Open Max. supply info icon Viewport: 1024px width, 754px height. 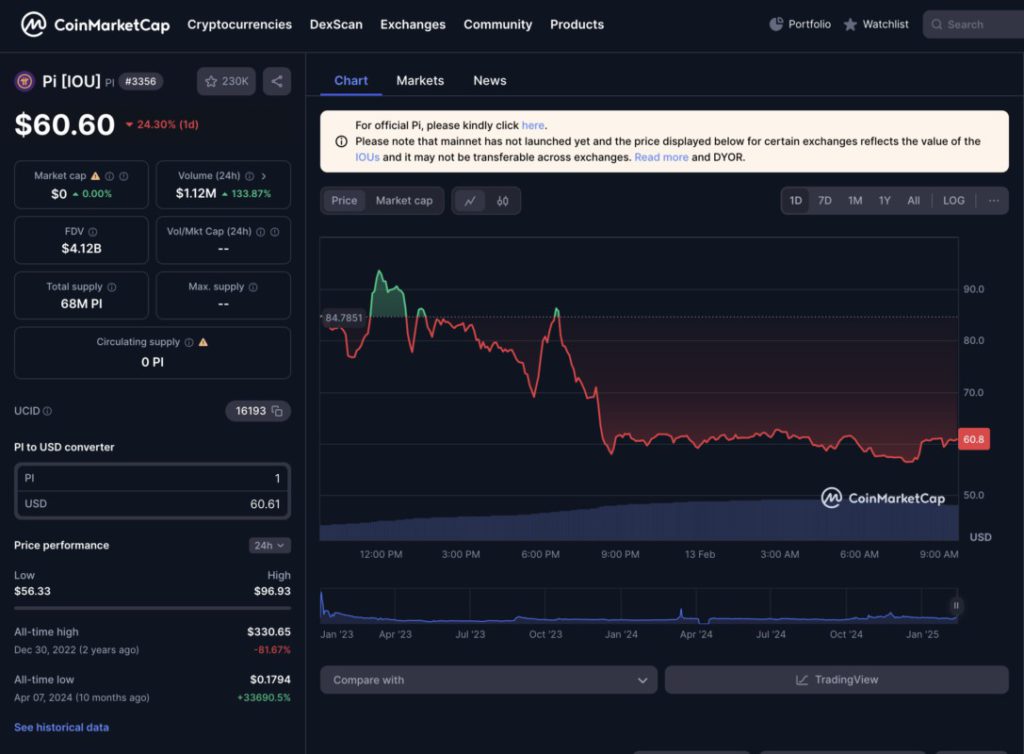(253, 287)
